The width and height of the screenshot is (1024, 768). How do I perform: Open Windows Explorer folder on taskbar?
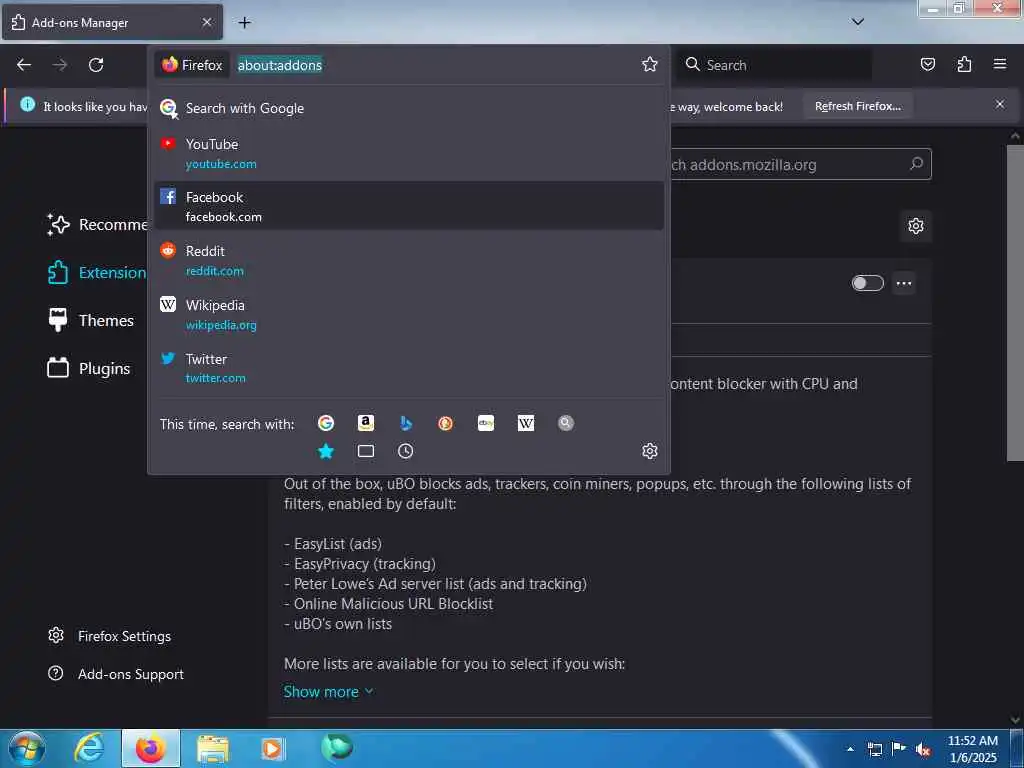(x=213, y=748)
